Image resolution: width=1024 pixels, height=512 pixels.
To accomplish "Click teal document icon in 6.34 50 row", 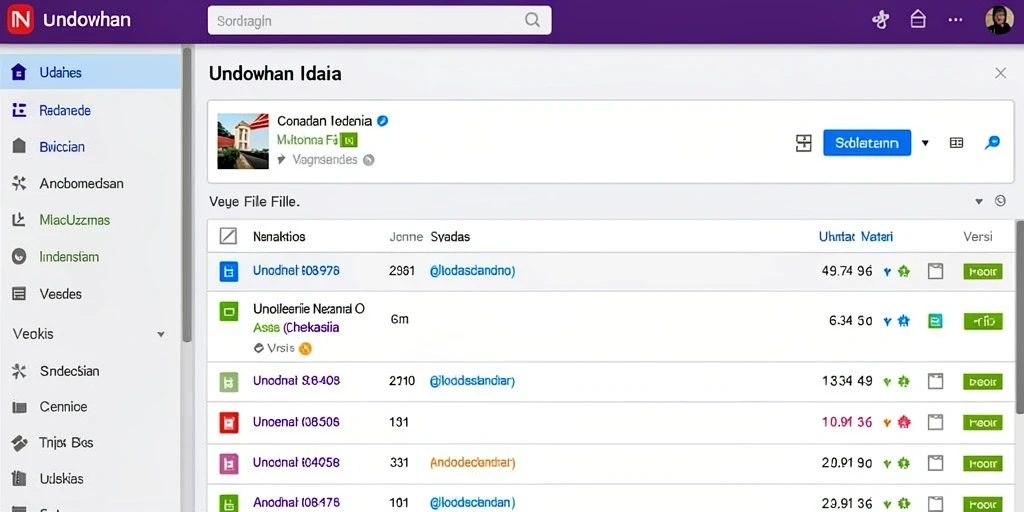I will pyautogui.click(x=936, y=321).
